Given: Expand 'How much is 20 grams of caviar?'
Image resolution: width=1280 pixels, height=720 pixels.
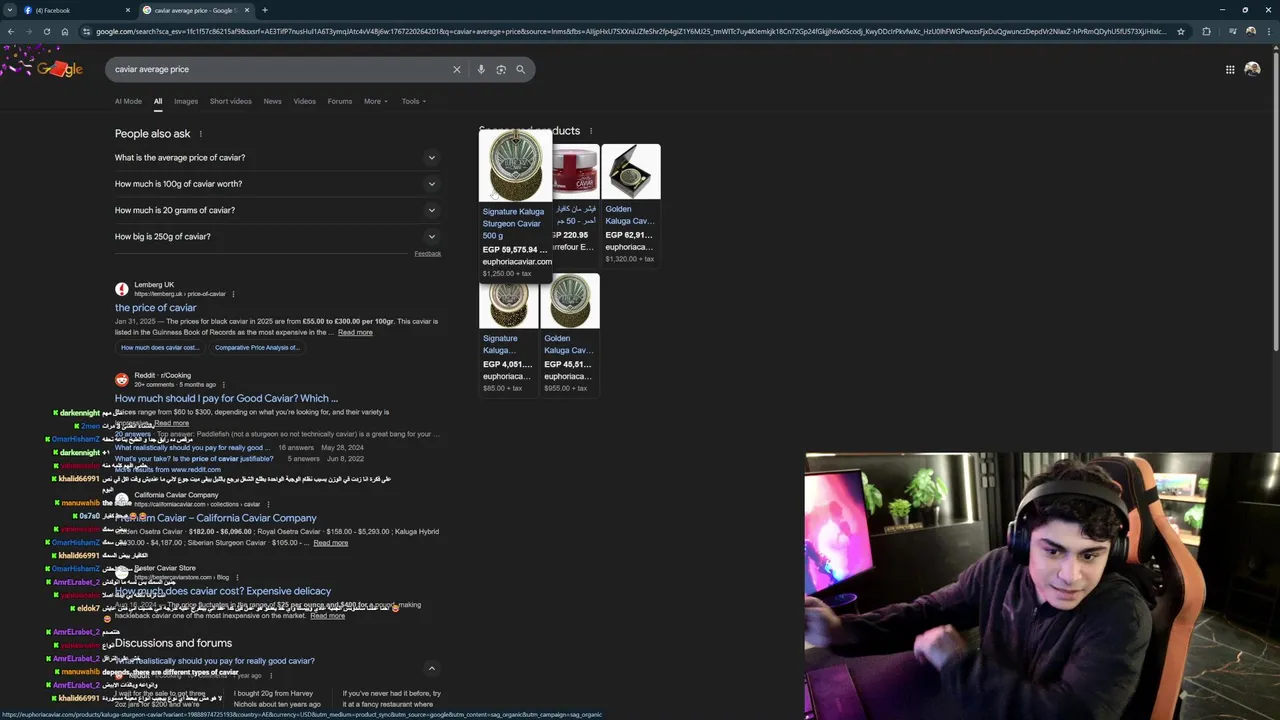Looking at the screenshot, I should coord(277,210).
